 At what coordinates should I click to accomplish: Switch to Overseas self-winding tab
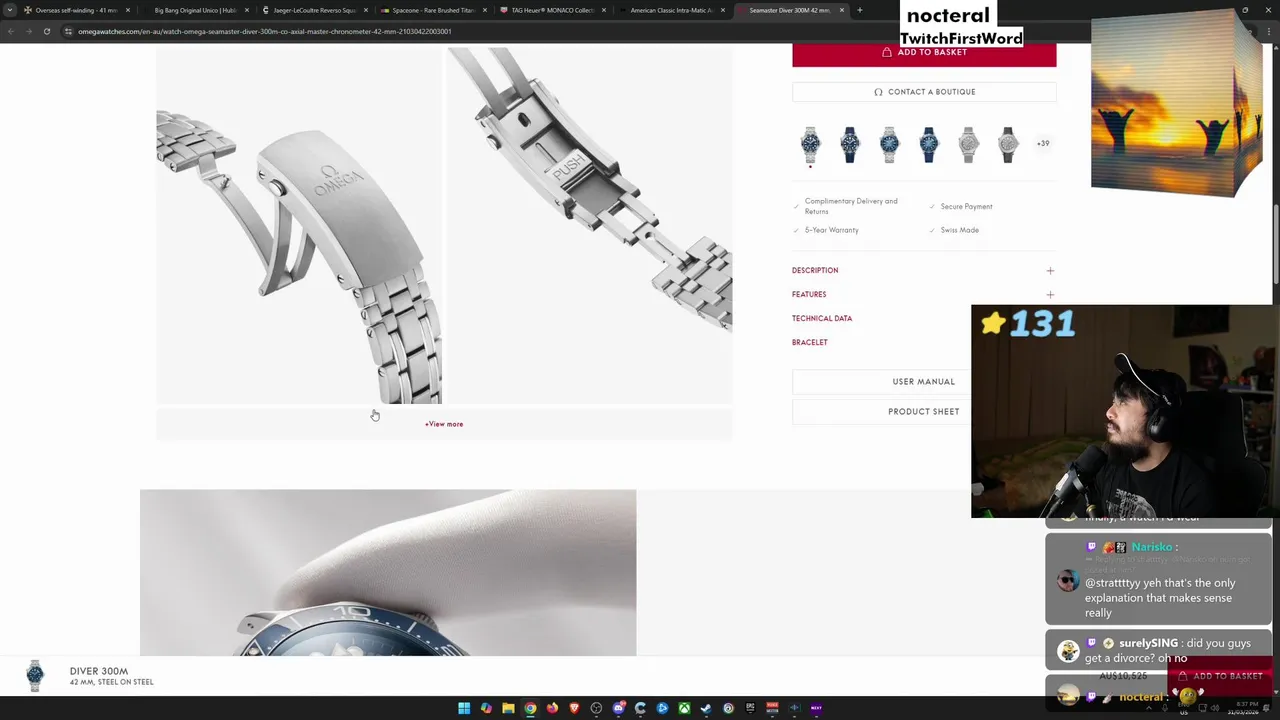(x=76, y=10)
